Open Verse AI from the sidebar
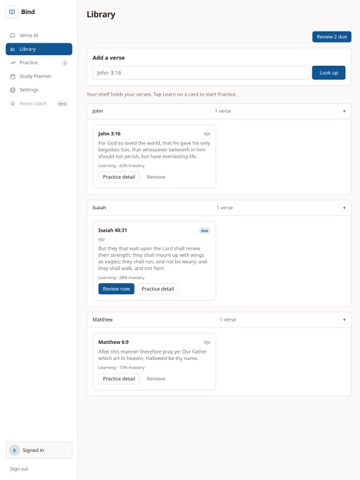Image resolution: width=360 pixels, height=480 pixels. click(39, 35)
